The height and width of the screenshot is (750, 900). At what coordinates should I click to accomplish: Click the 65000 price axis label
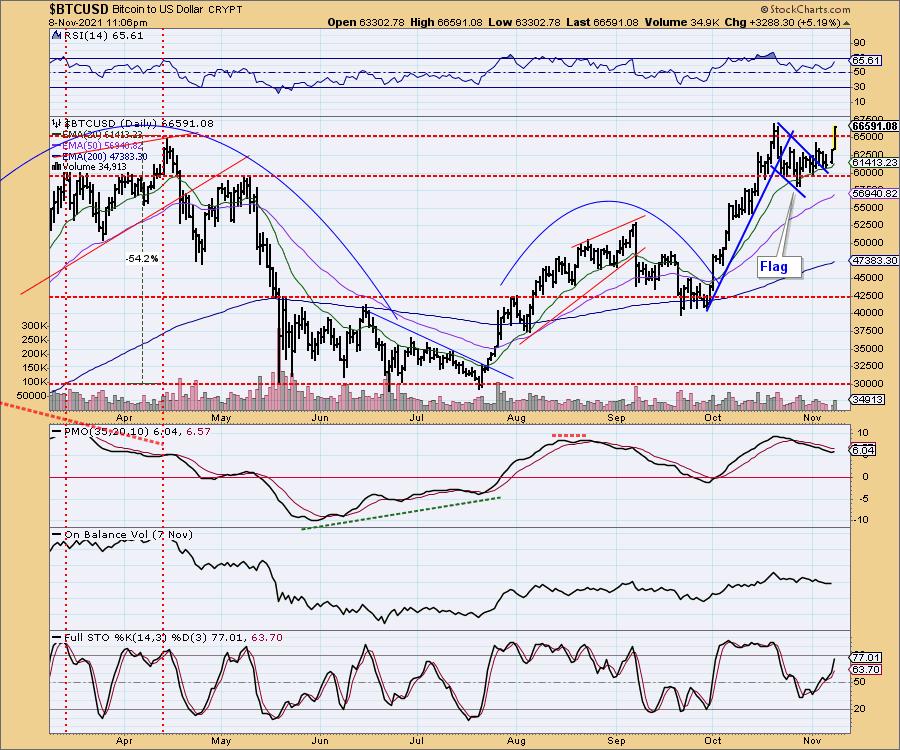click(867, 137)
